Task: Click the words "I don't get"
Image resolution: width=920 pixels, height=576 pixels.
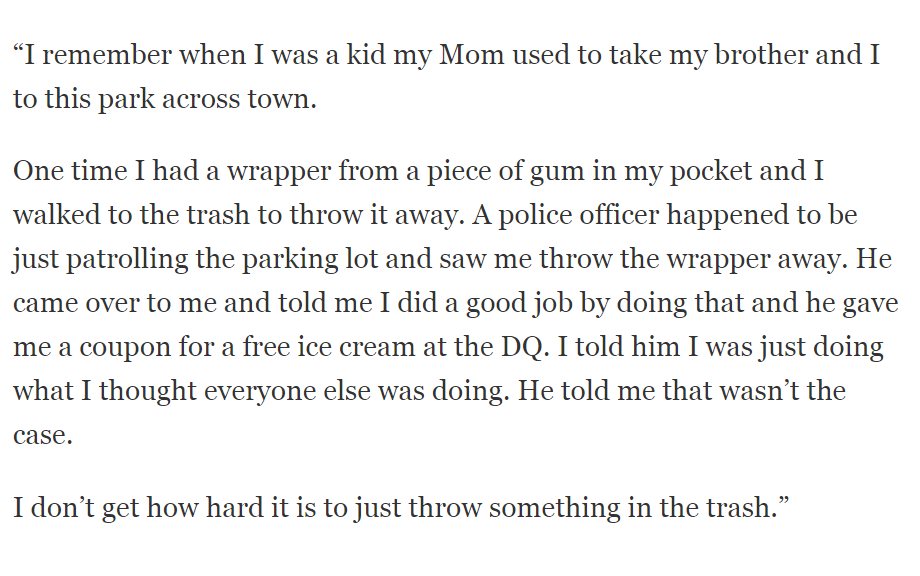Action: pos(76,508)
